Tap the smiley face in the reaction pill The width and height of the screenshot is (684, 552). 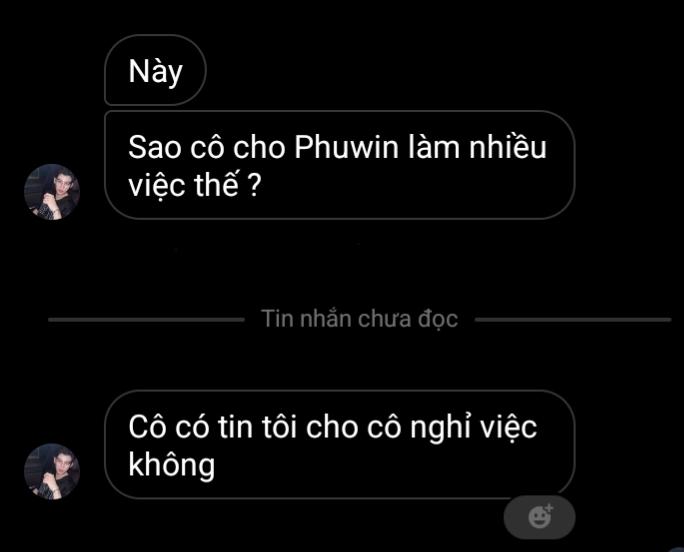pos(539,518)
